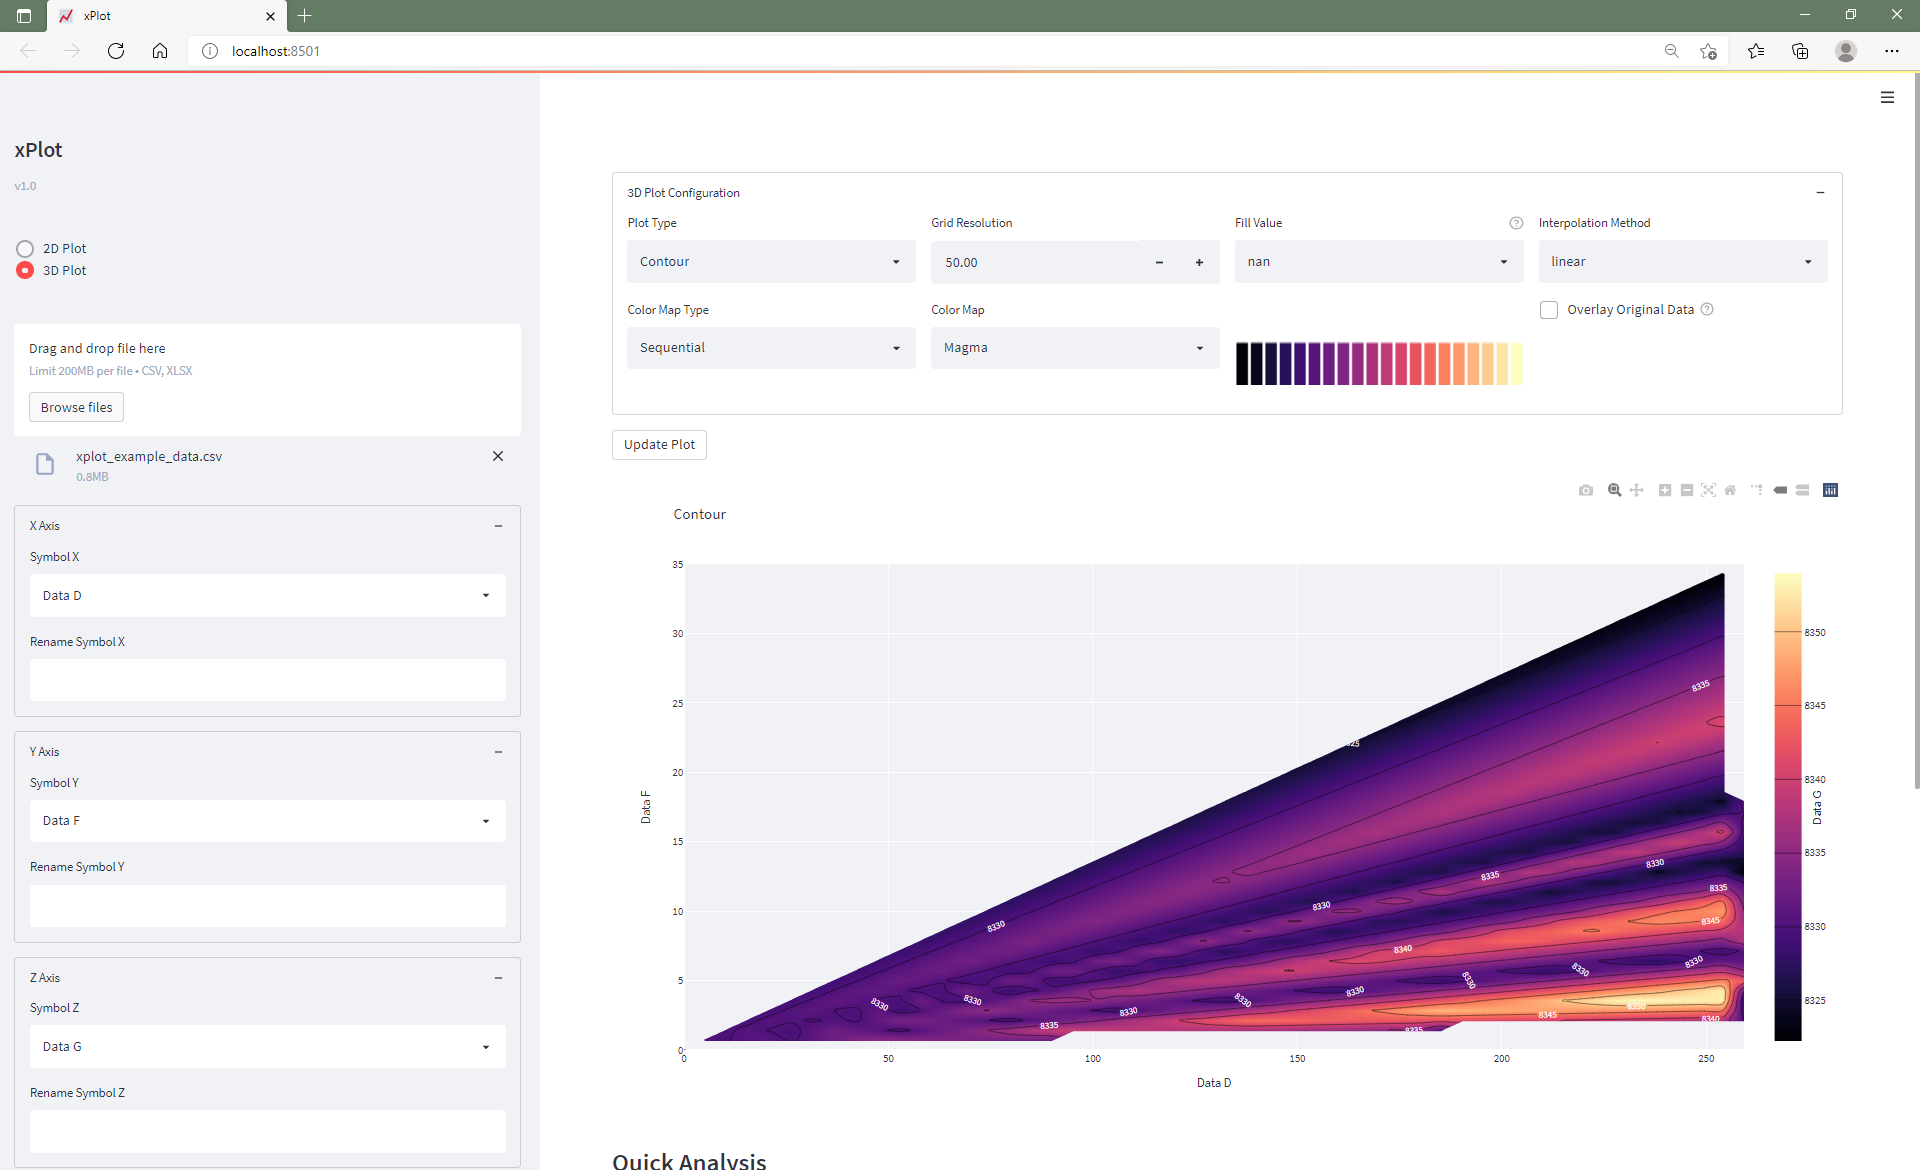The width and height of the screenshot is (1920, 1170).
Task: Open browser profile avatar
Action: [1846, 51]
